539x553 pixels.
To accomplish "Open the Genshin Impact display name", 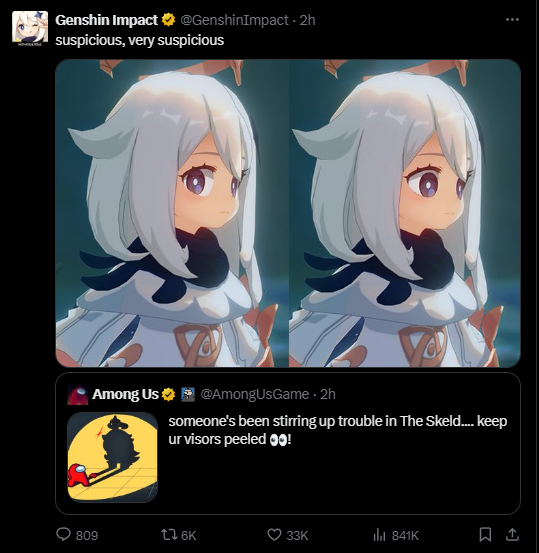I will (106, 20).
